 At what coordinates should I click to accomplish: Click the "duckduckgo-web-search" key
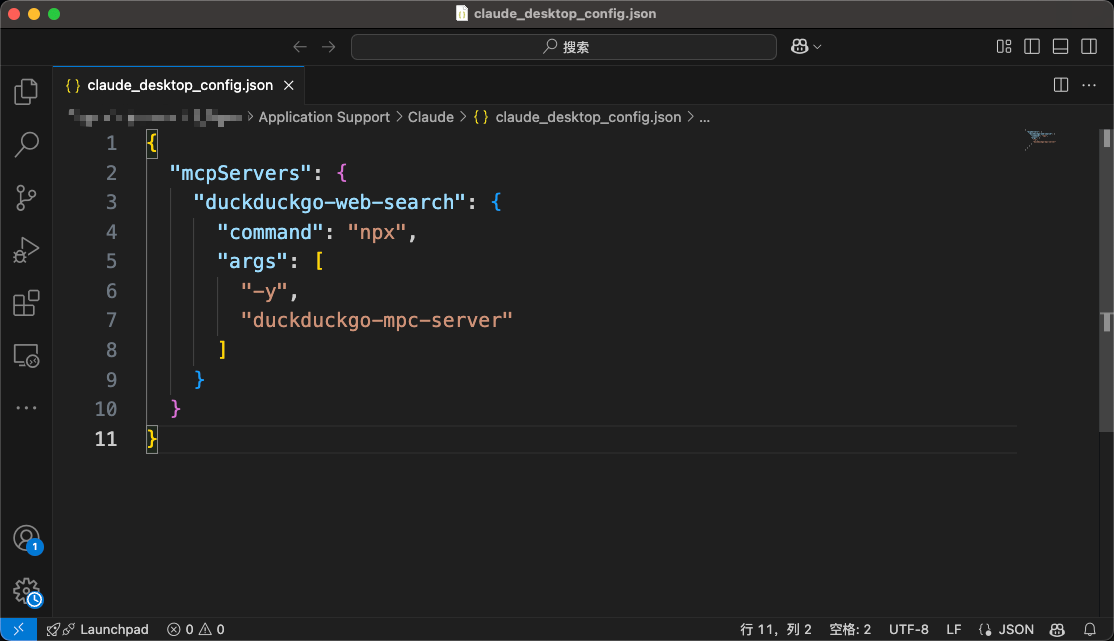330,203
